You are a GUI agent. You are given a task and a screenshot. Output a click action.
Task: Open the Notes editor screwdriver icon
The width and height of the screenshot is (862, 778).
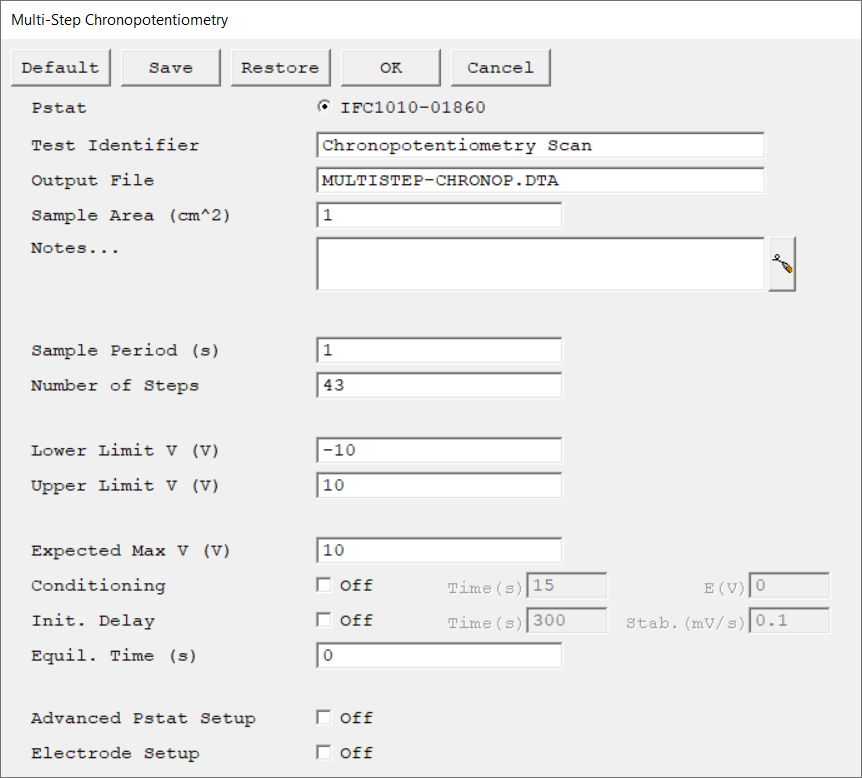pyautogui.click(x=782, y=264)
